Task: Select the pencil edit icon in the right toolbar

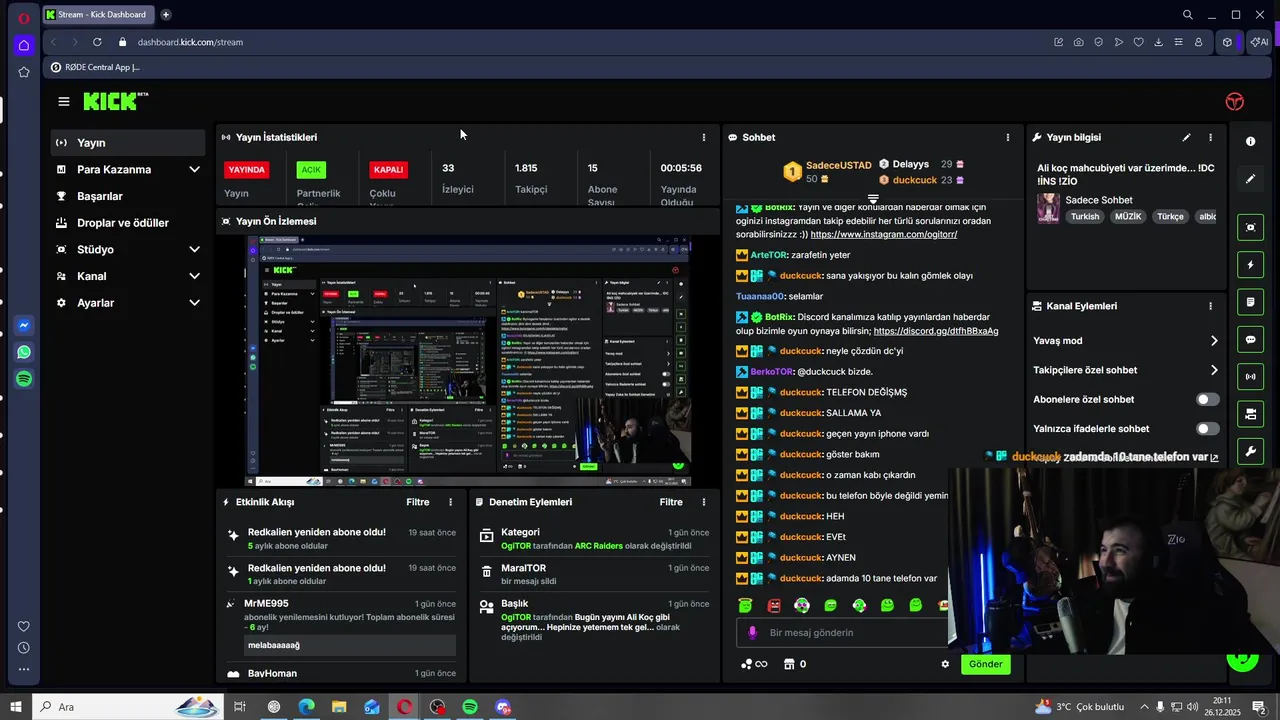Action: pos(1250,179)
